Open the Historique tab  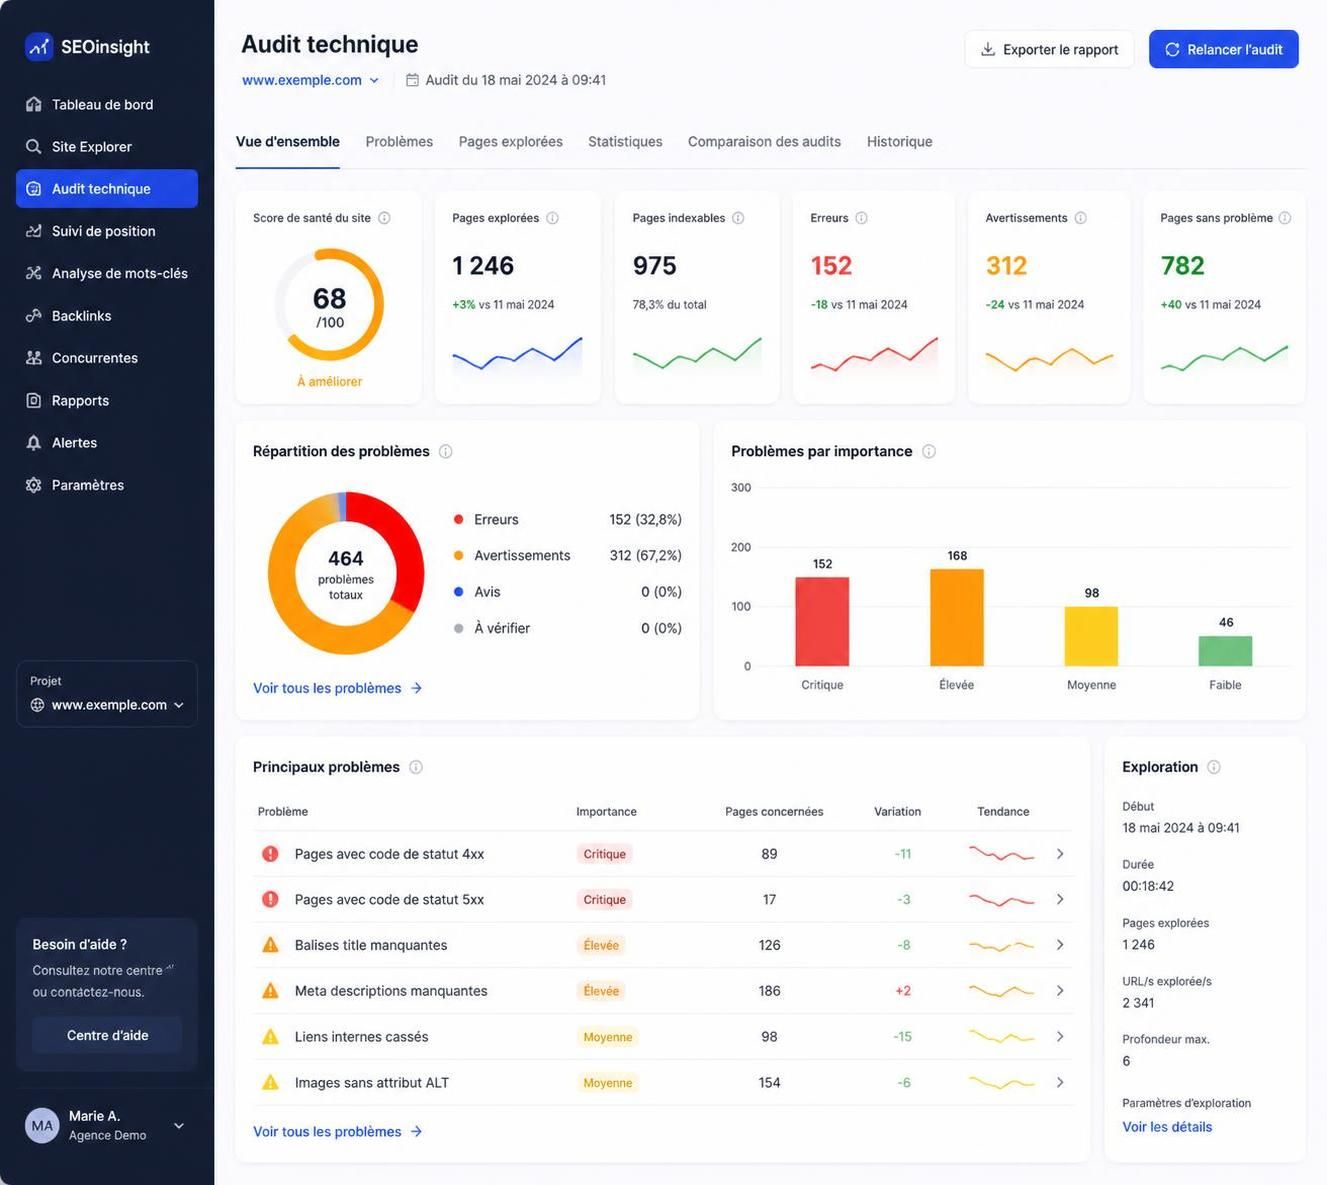tap(899, 141)
